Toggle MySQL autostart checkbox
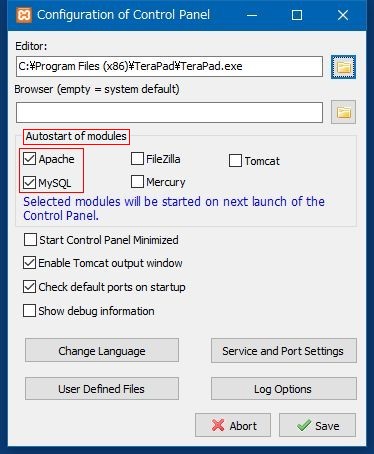Screen dimensions: 374x454 tap(29, 182)
